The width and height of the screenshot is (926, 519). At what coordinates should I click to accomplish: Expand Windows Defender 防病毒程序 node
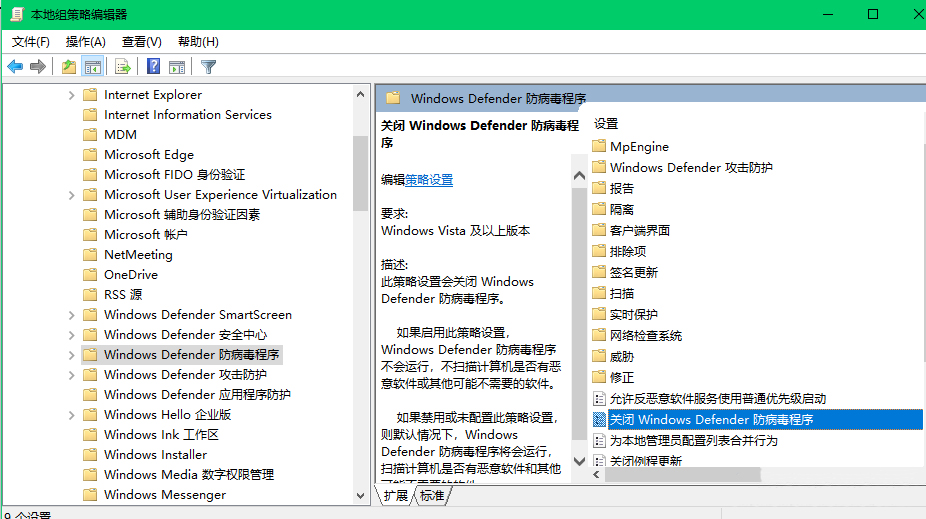[71, 355]
